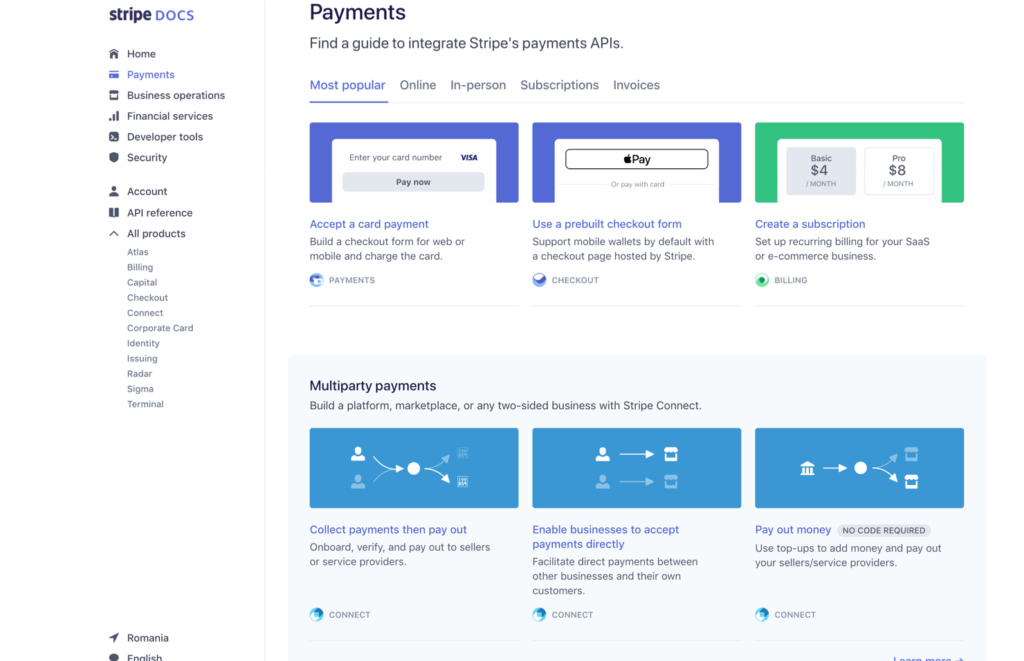Open Billing in products list
The width and height of the screenshot is (1024, 661).
click(140, 267)
